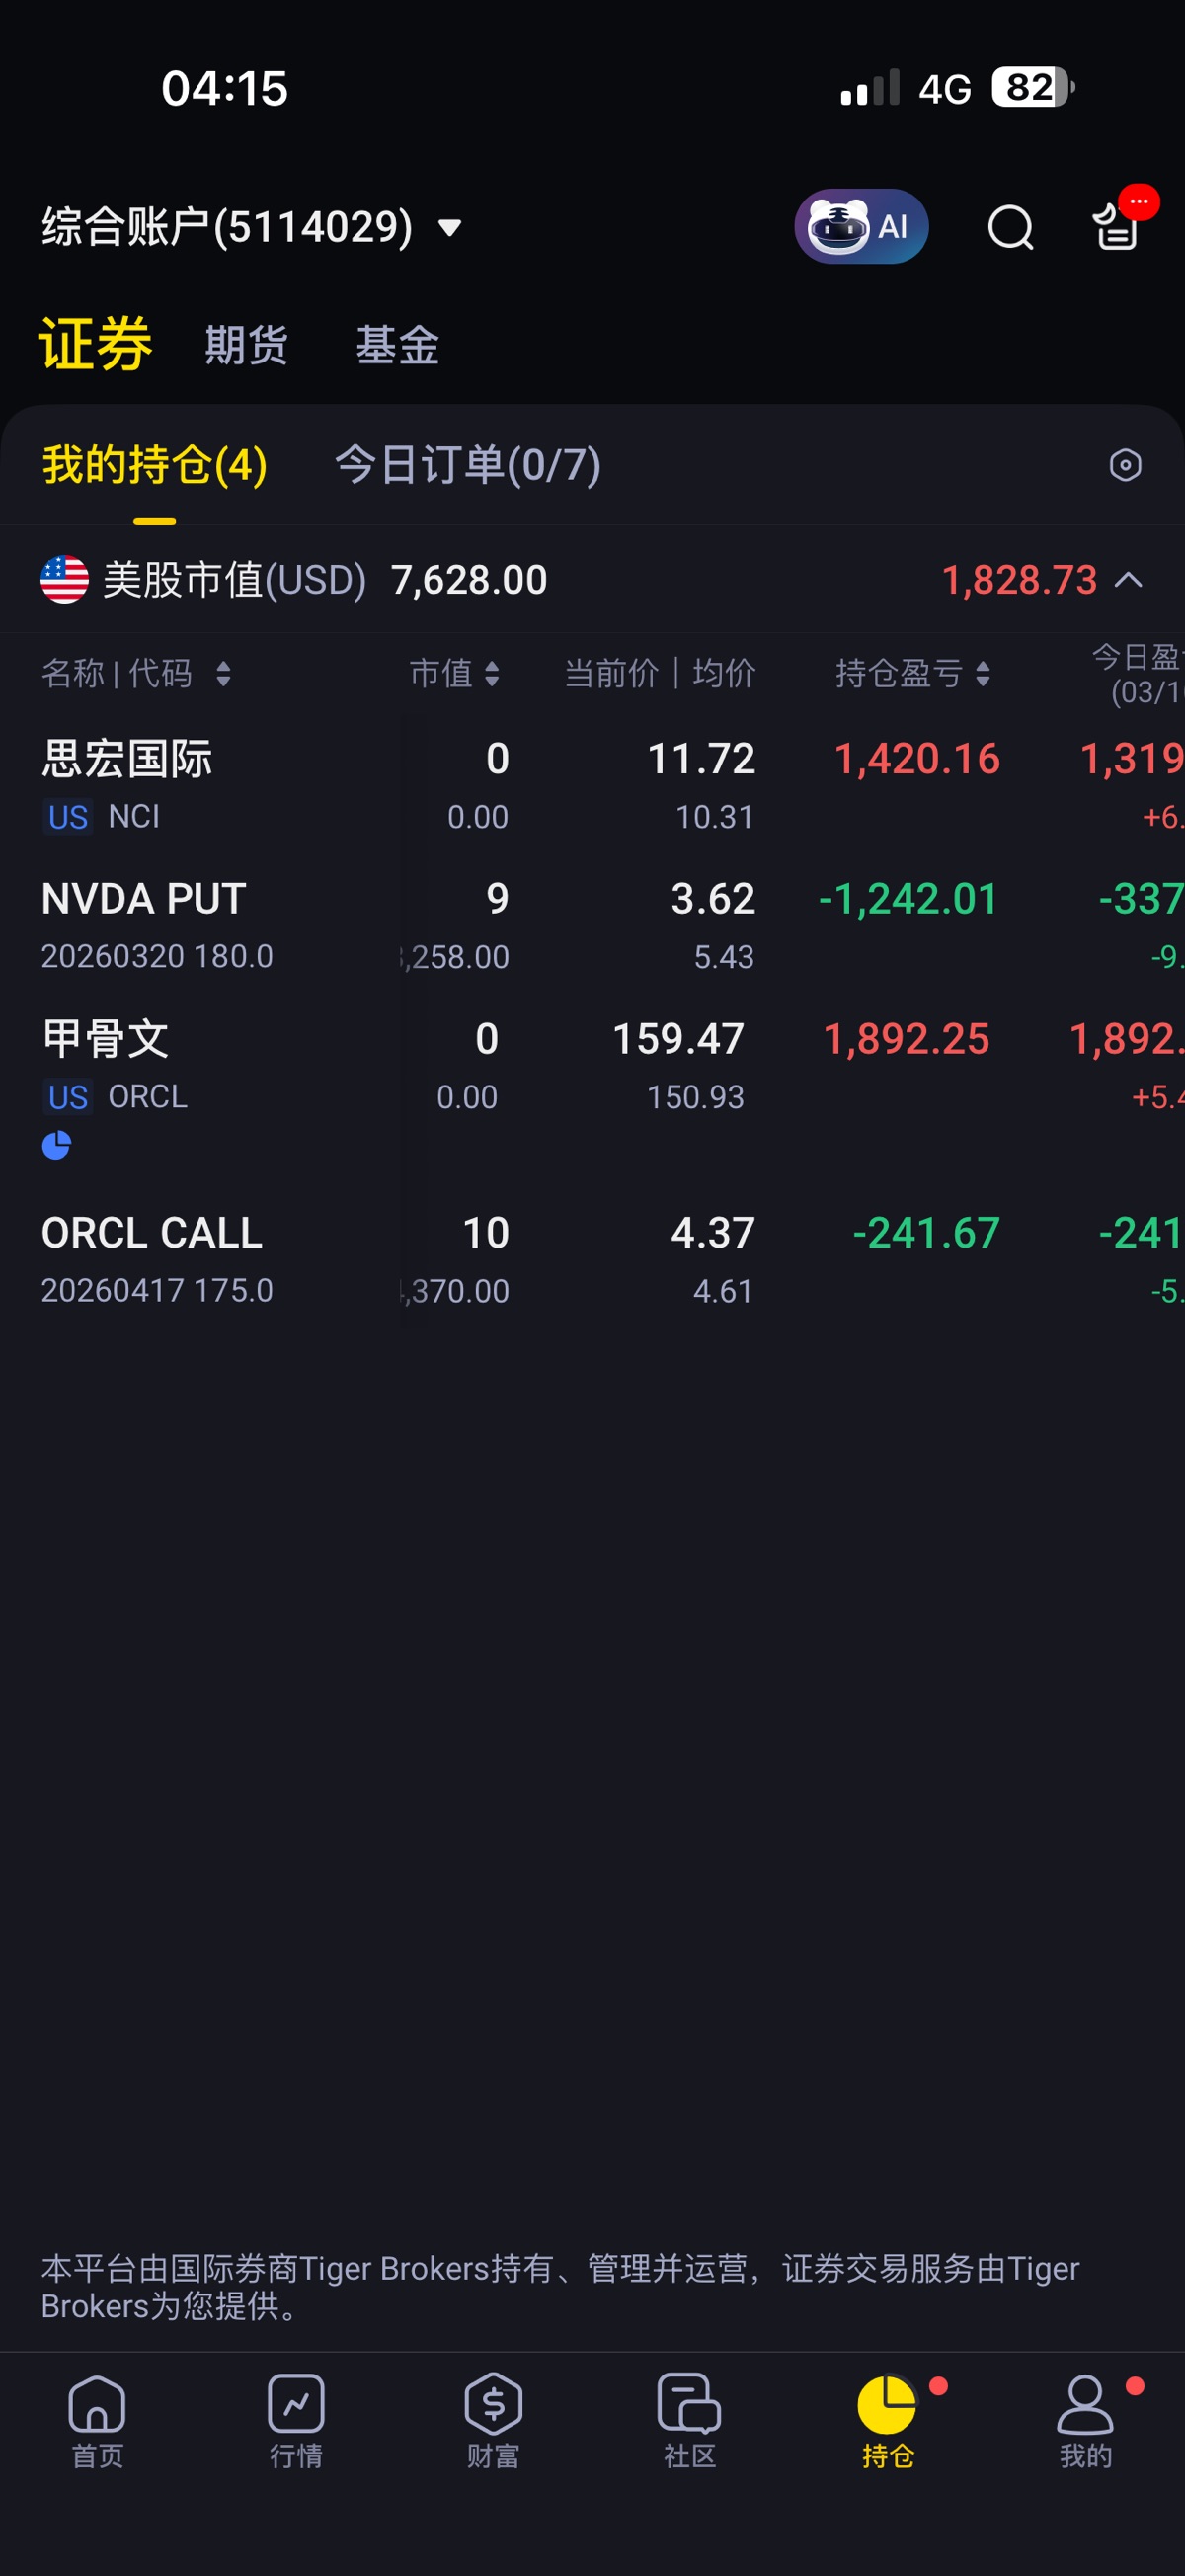1185x2576 pixels.
Task: Open position display settings icon
Action: tap(1125, 465)
